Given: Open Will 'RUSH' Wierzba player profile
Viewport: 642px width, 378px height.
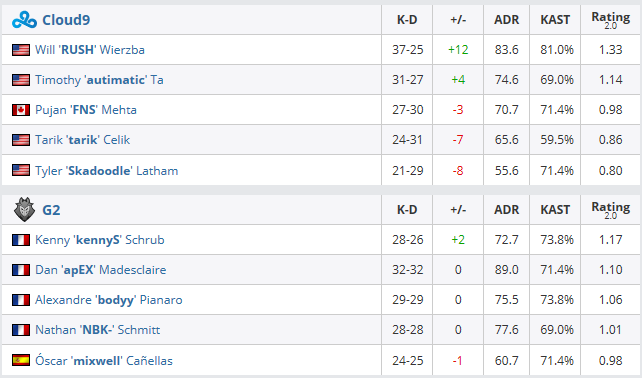Looking at the screenshot, I should pos(90,50).
